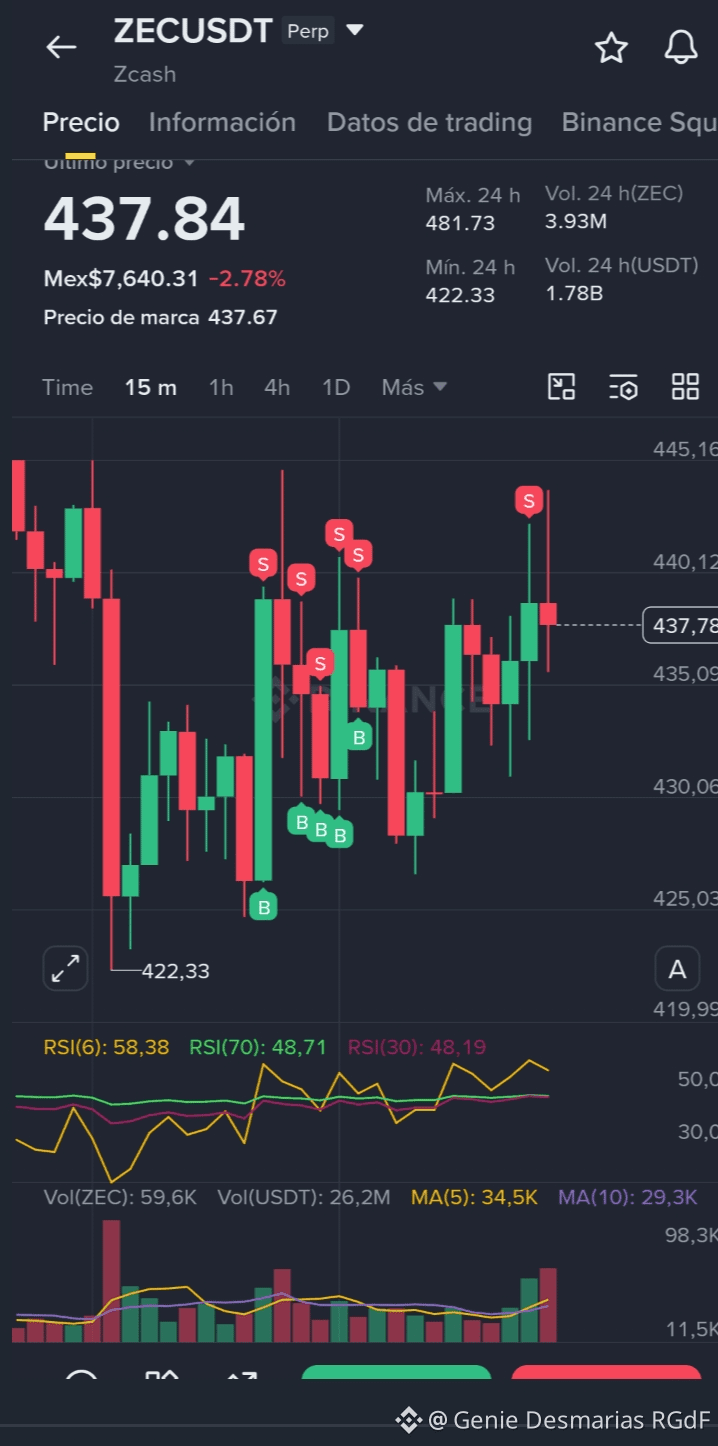Click the S marker above rightmost candle
The width and height of the screenshot is (718, 1446).
pos(529,501)
